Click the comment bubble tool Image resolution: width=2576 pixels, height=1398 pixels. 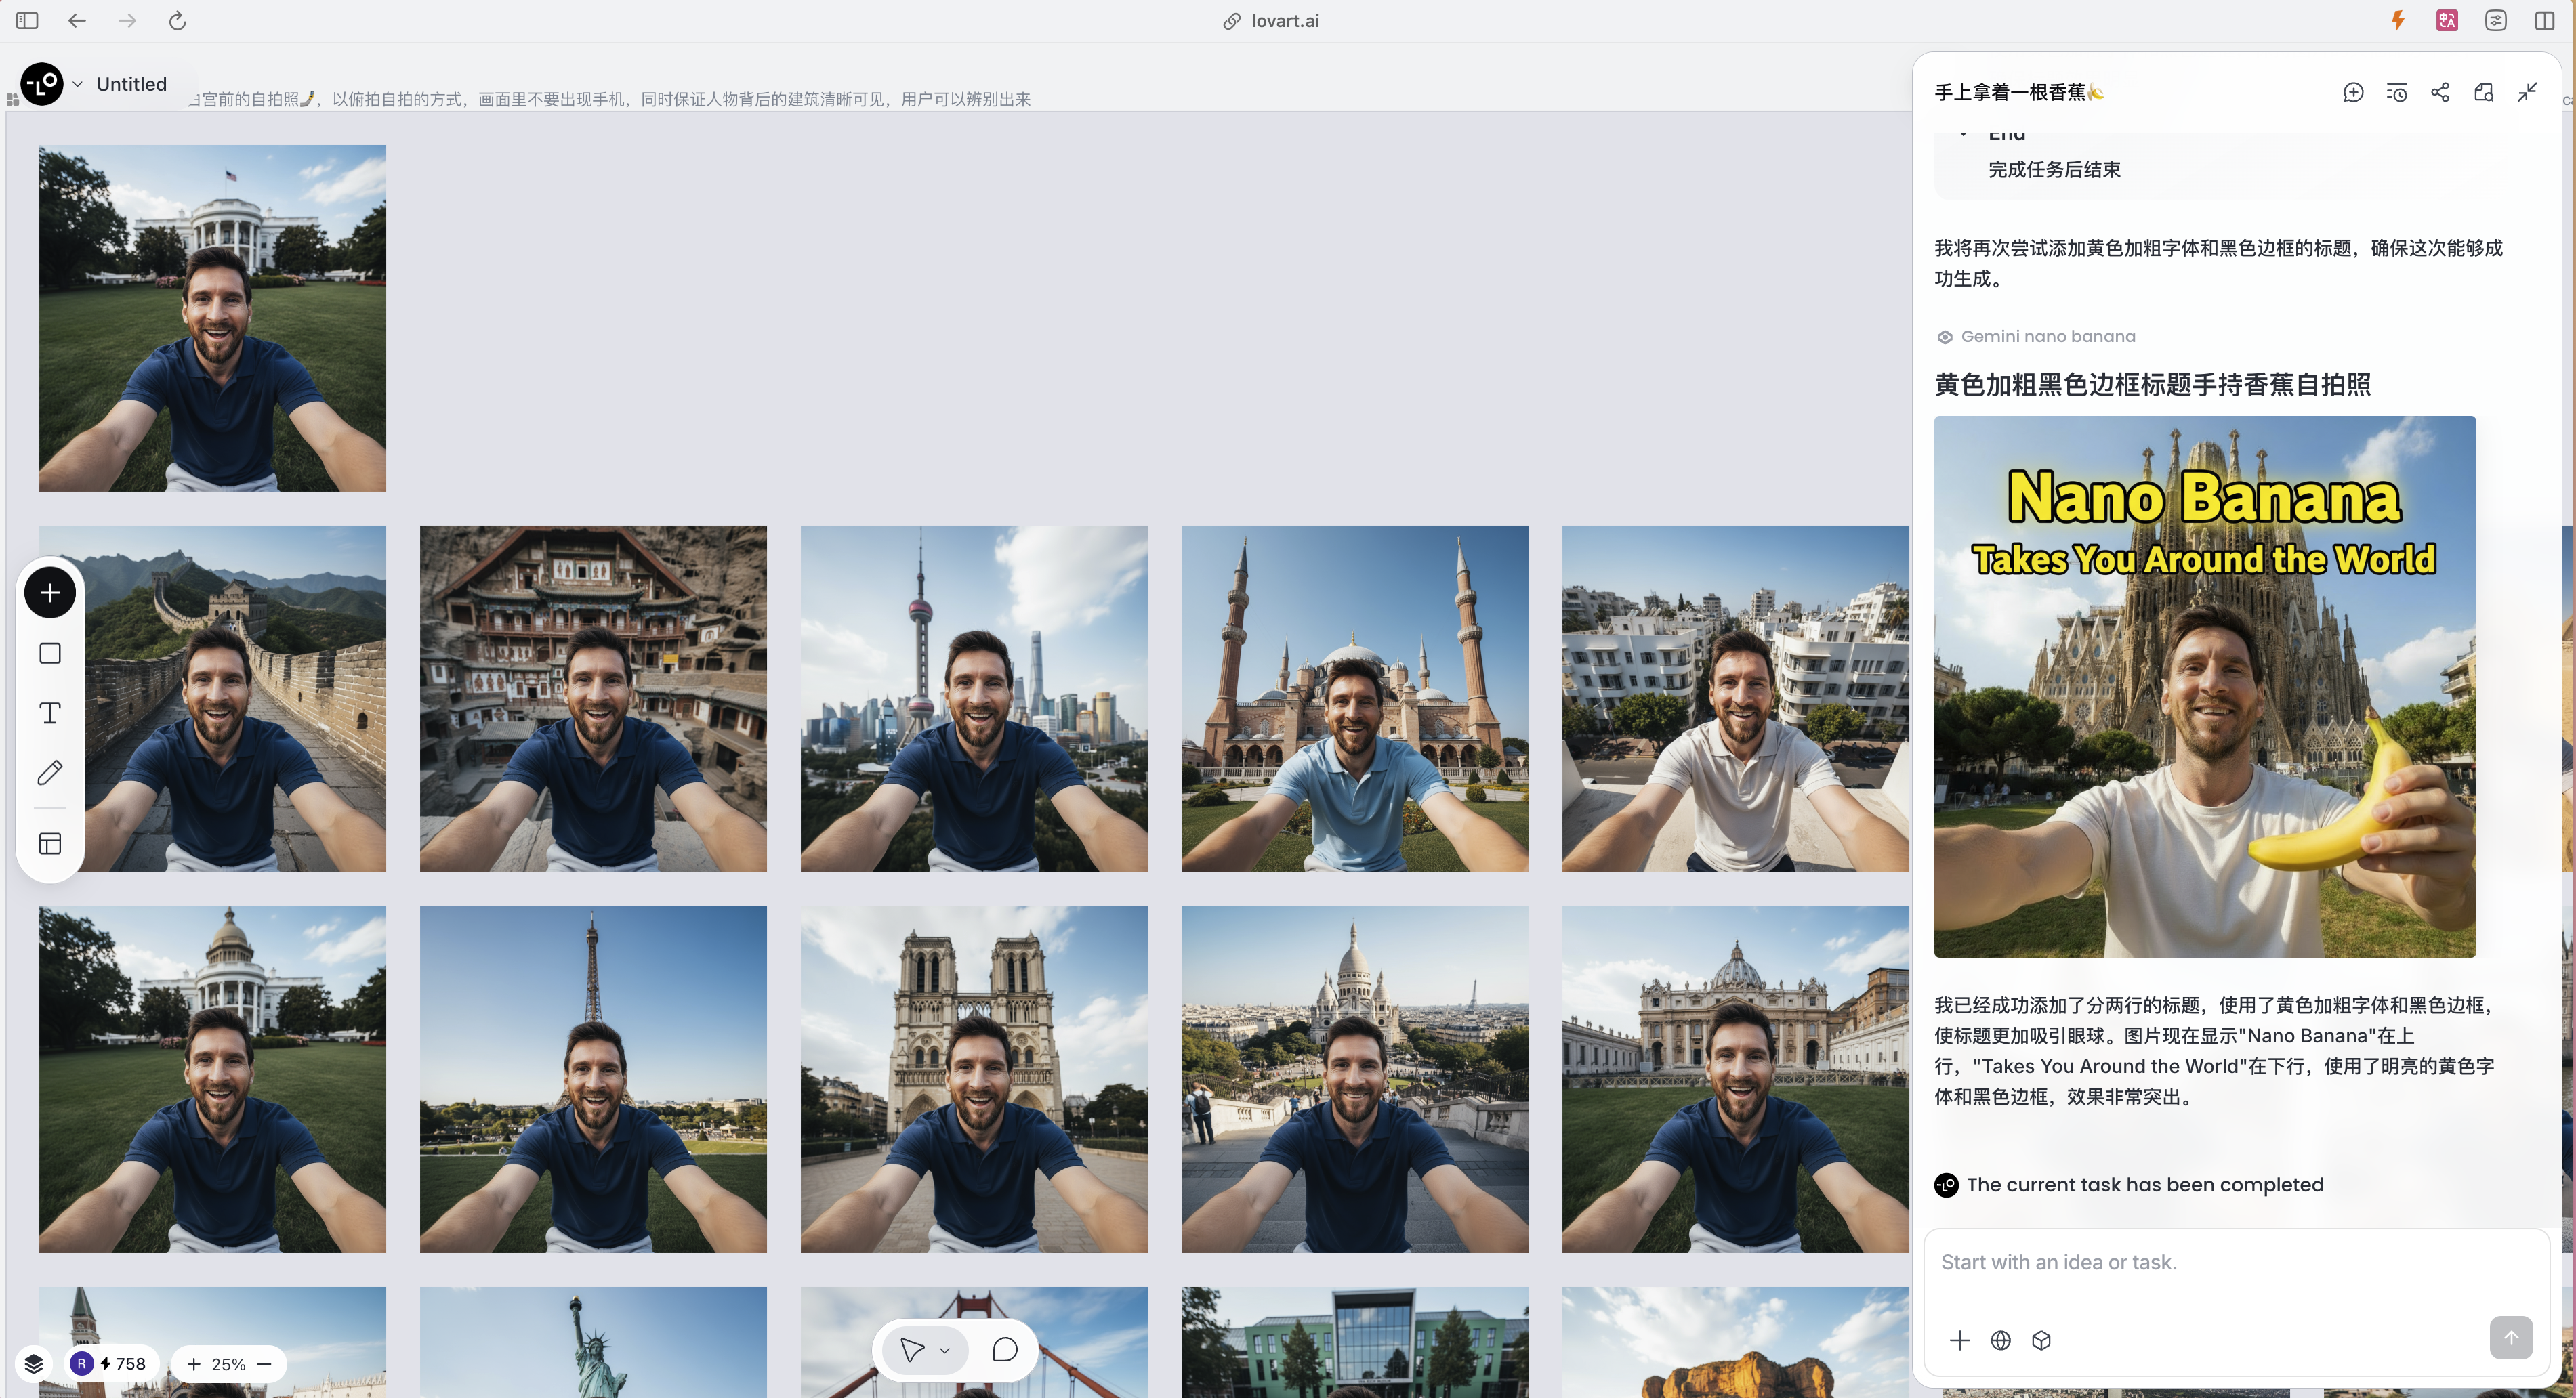pyautogui.click(x=1004, y=1350)
